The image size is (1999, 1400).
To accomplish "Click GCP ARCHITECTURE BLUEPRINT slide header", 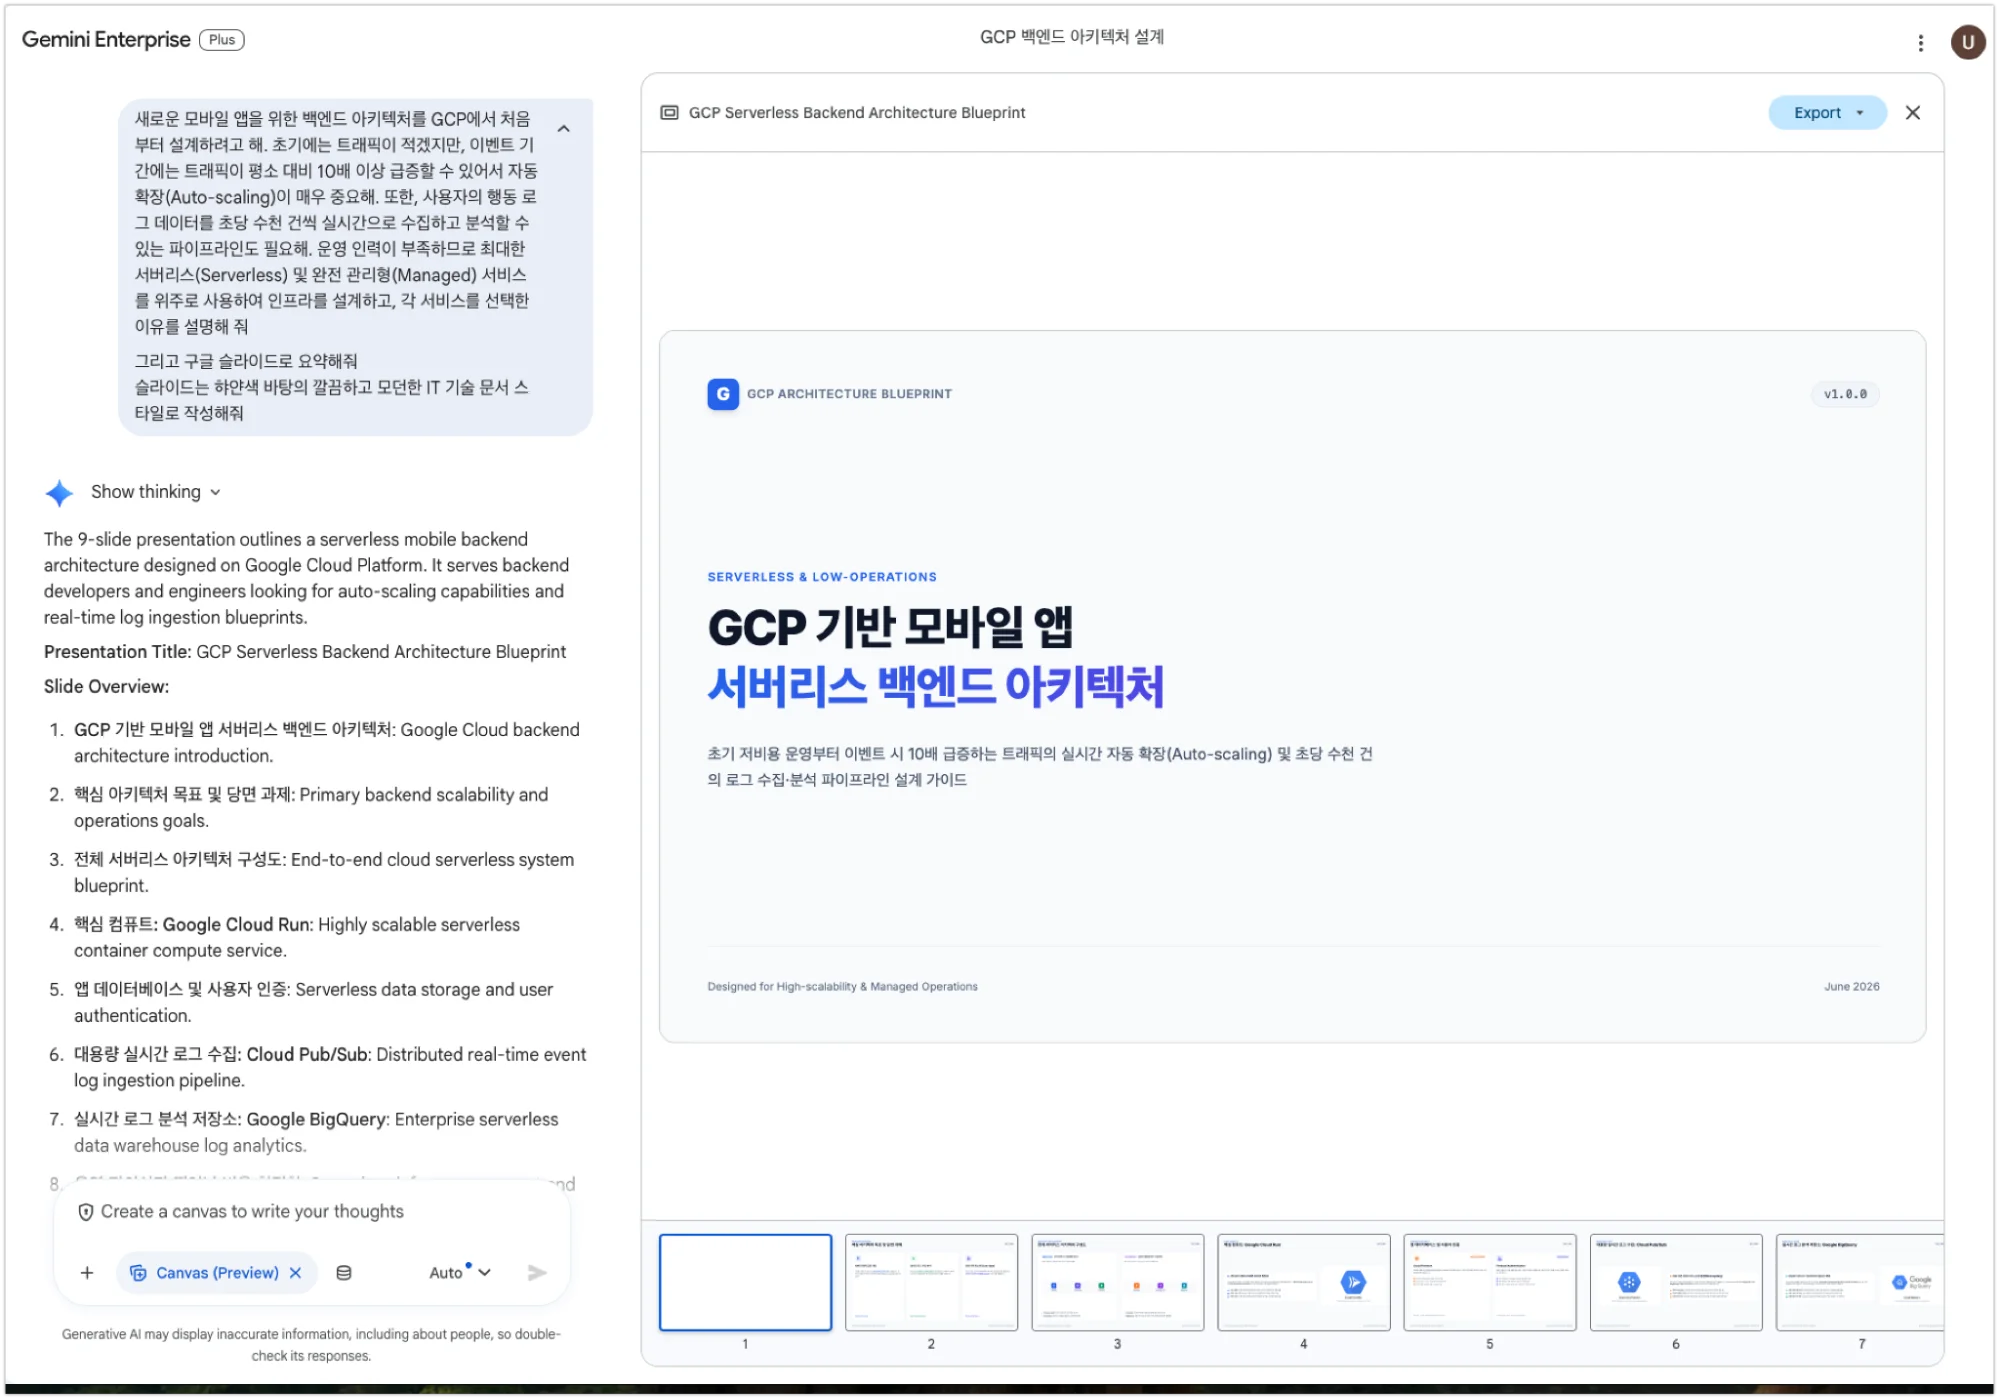I will [849, 394].
